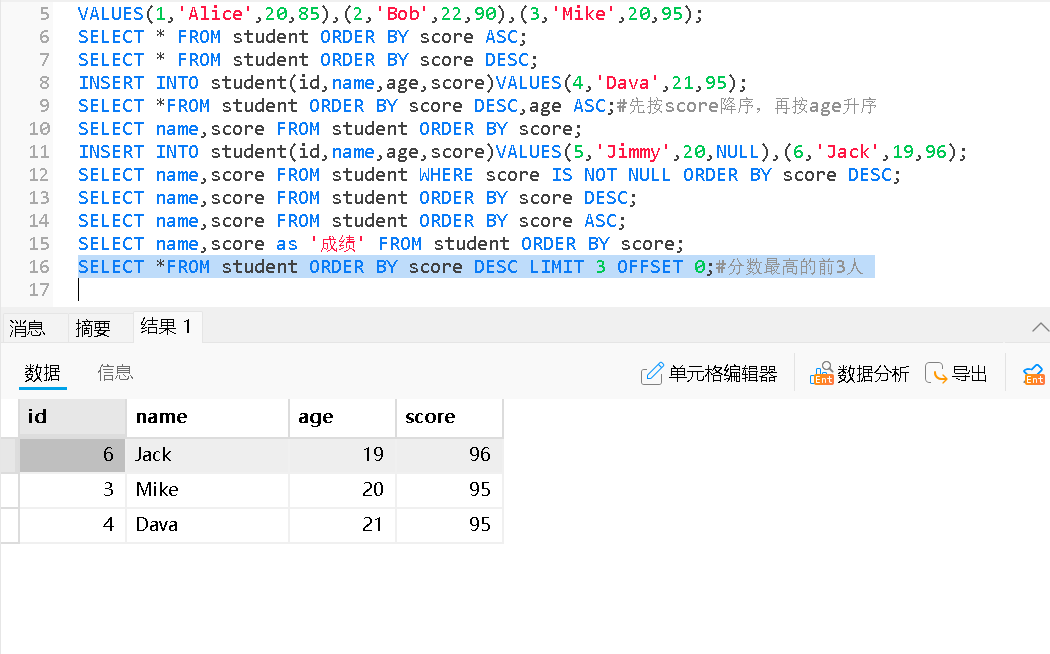
Task: Click score 95 in Mike row
Action: coord(449,489)
